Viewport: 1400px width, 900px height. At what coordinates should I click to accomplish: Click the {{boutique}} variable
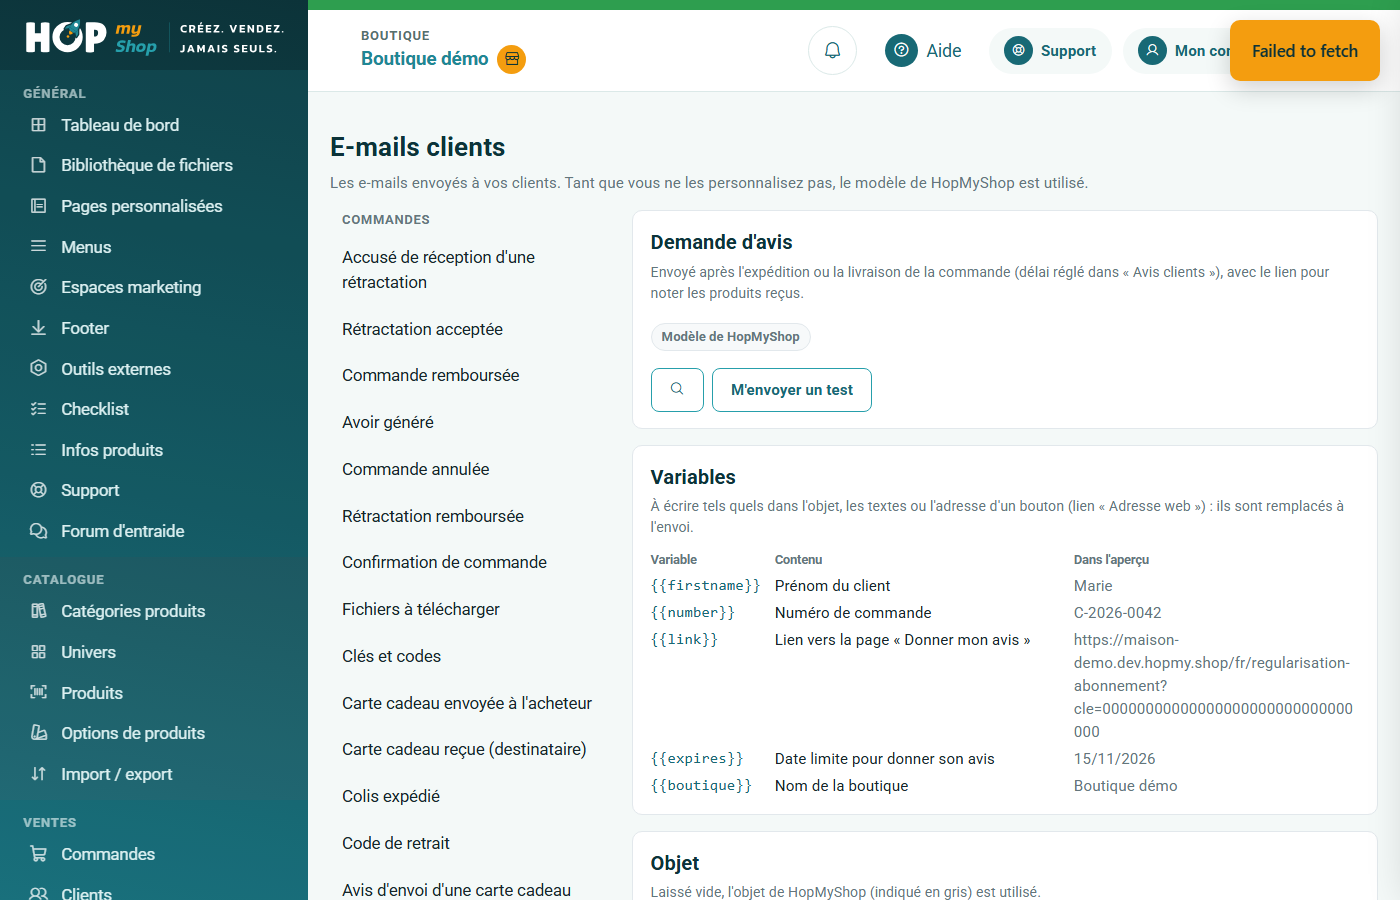701,786
